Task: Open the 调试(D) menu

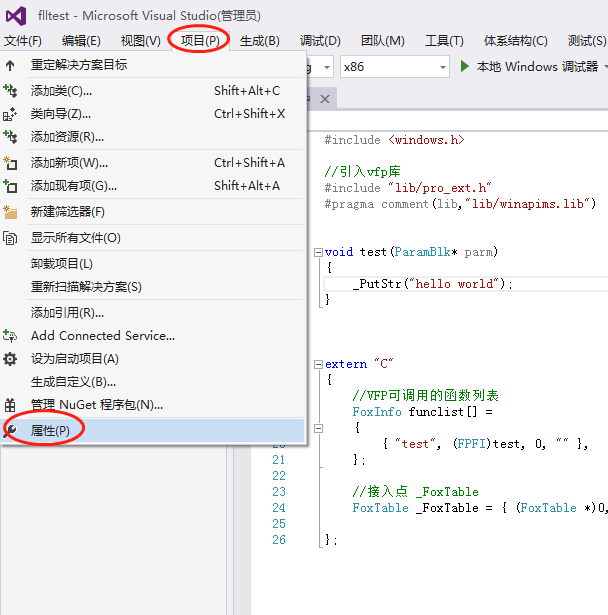Action: pos(320,41)
